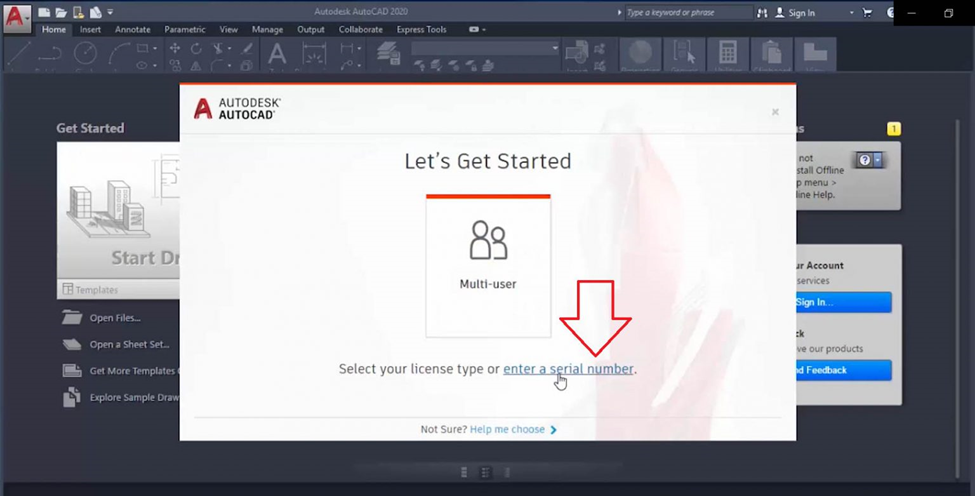Type in the keyword or phrase search box
975x496 pixels.
point(687,13)
